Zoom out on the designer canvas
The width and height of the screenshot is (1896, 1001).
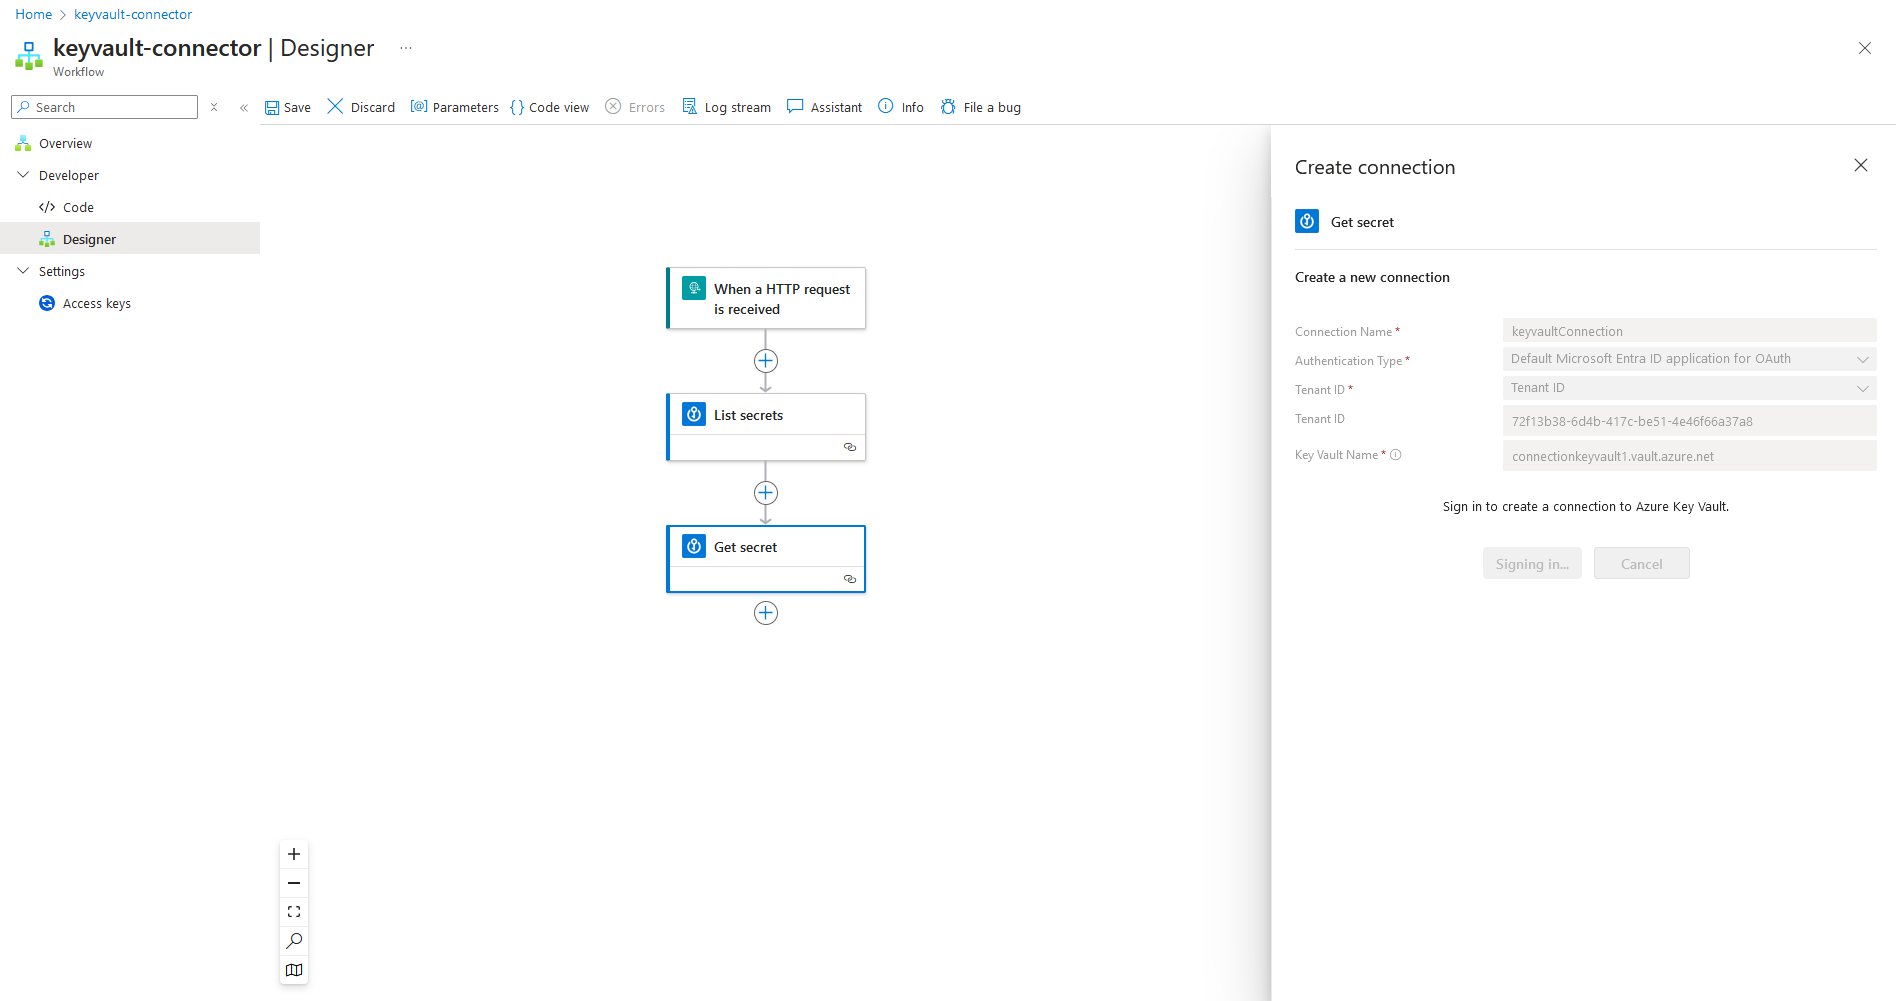click(294, 883)
